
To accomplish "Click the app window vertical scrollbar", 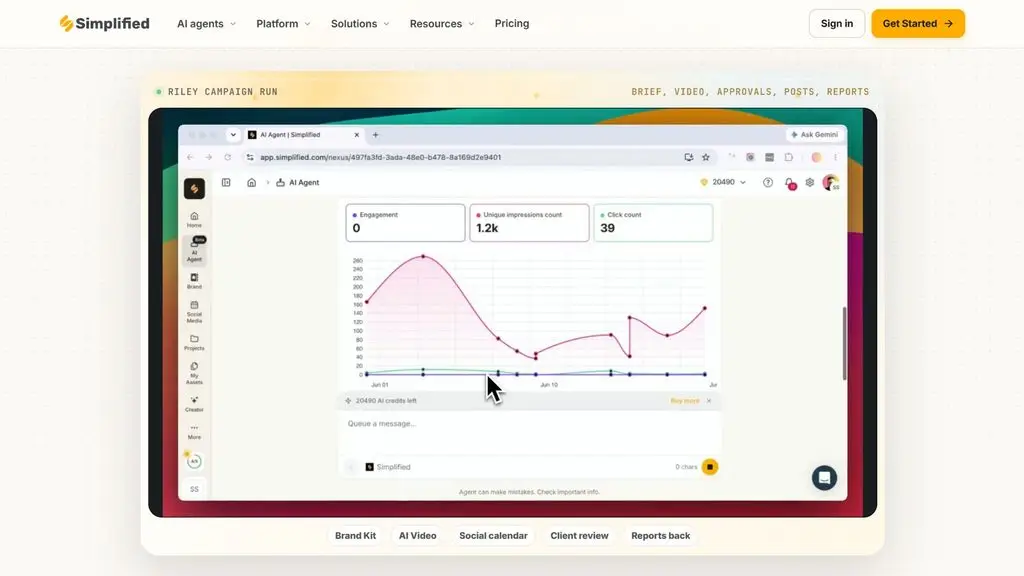I will pyautogui.click(x=844, y=343).
